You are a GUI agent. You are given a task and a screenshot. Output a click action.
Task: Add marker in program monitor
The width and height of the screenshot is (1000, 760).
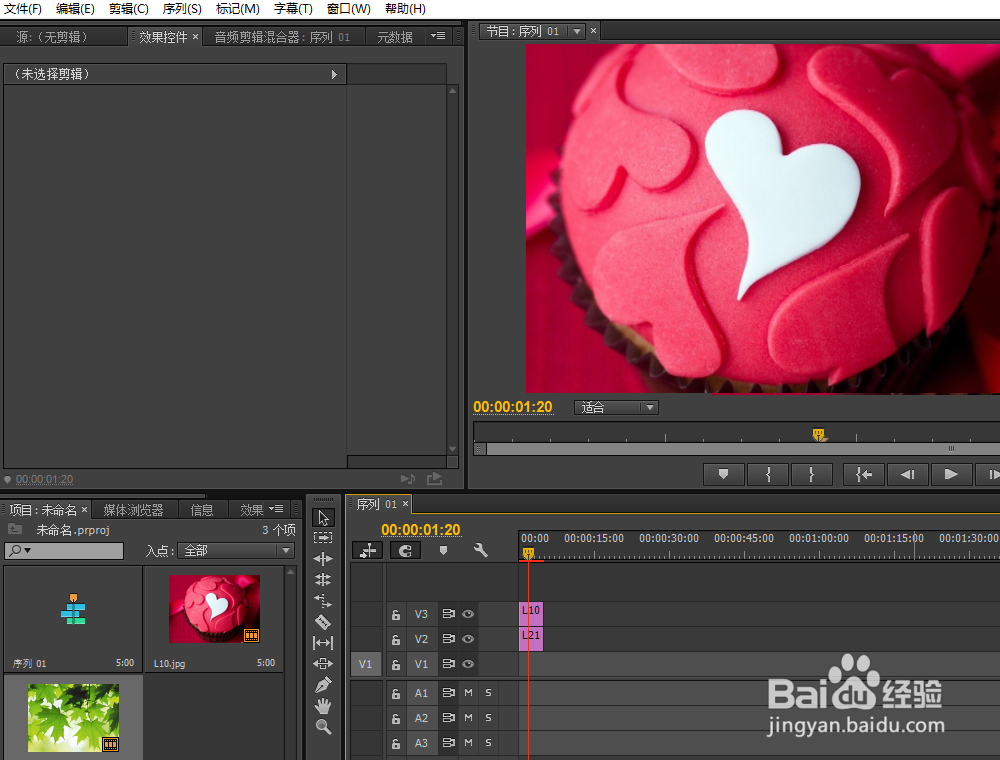[723, 474]
